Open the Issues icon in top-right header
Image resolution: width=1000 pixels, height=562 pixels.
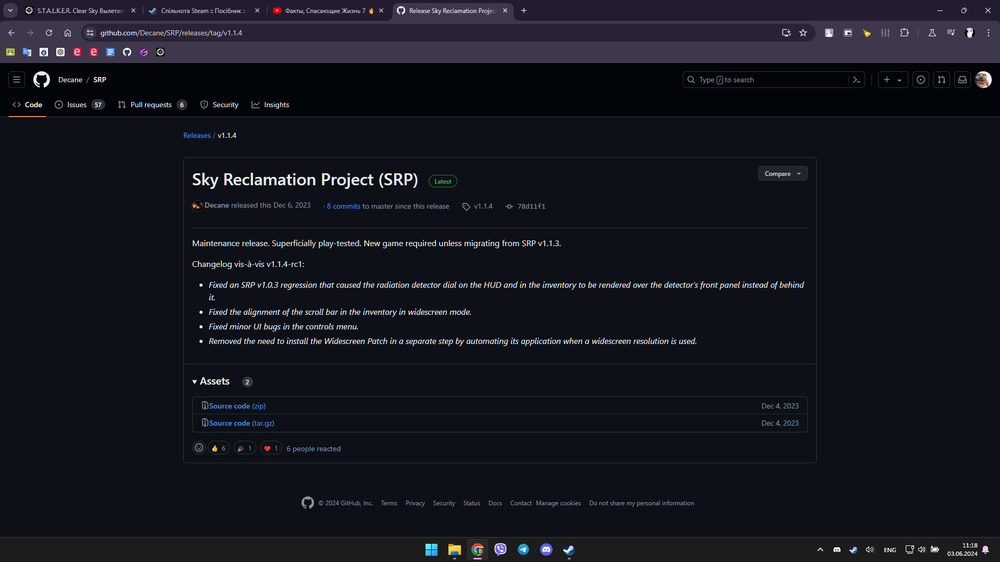[x=921, y=80]
